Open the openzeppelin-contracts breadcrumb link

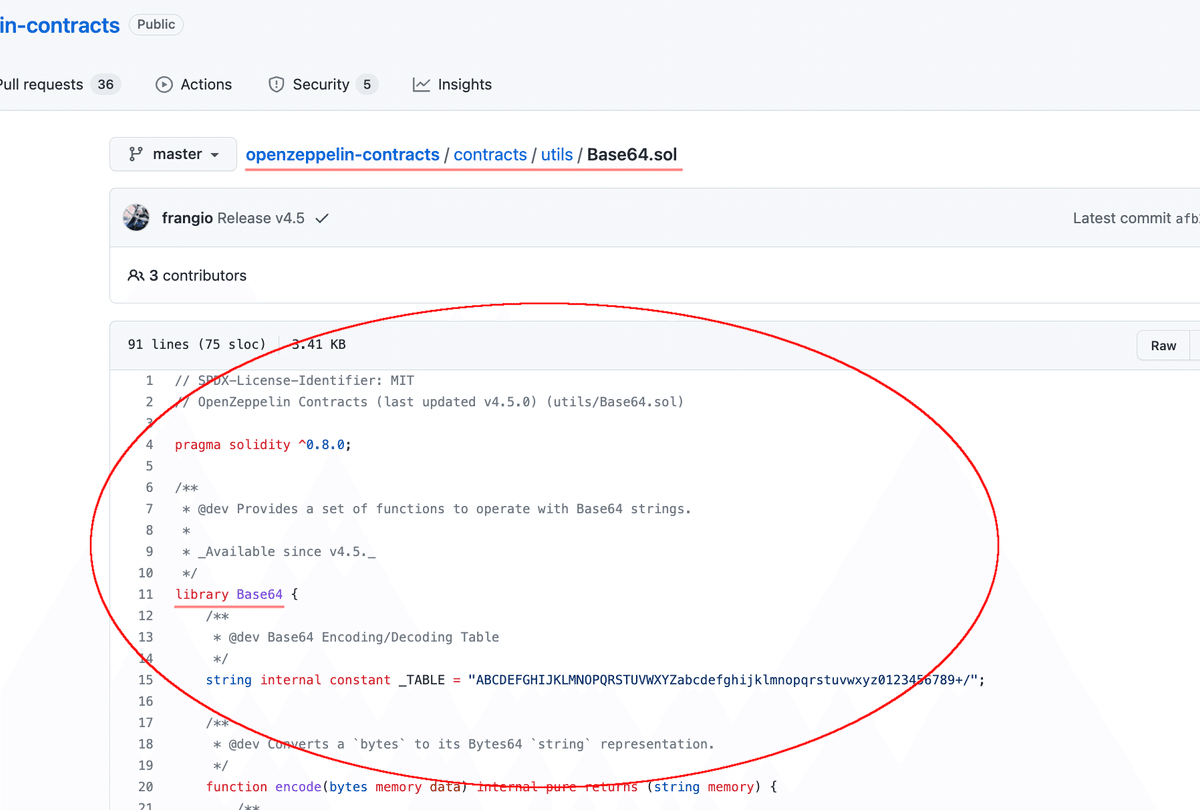(342, 155)
